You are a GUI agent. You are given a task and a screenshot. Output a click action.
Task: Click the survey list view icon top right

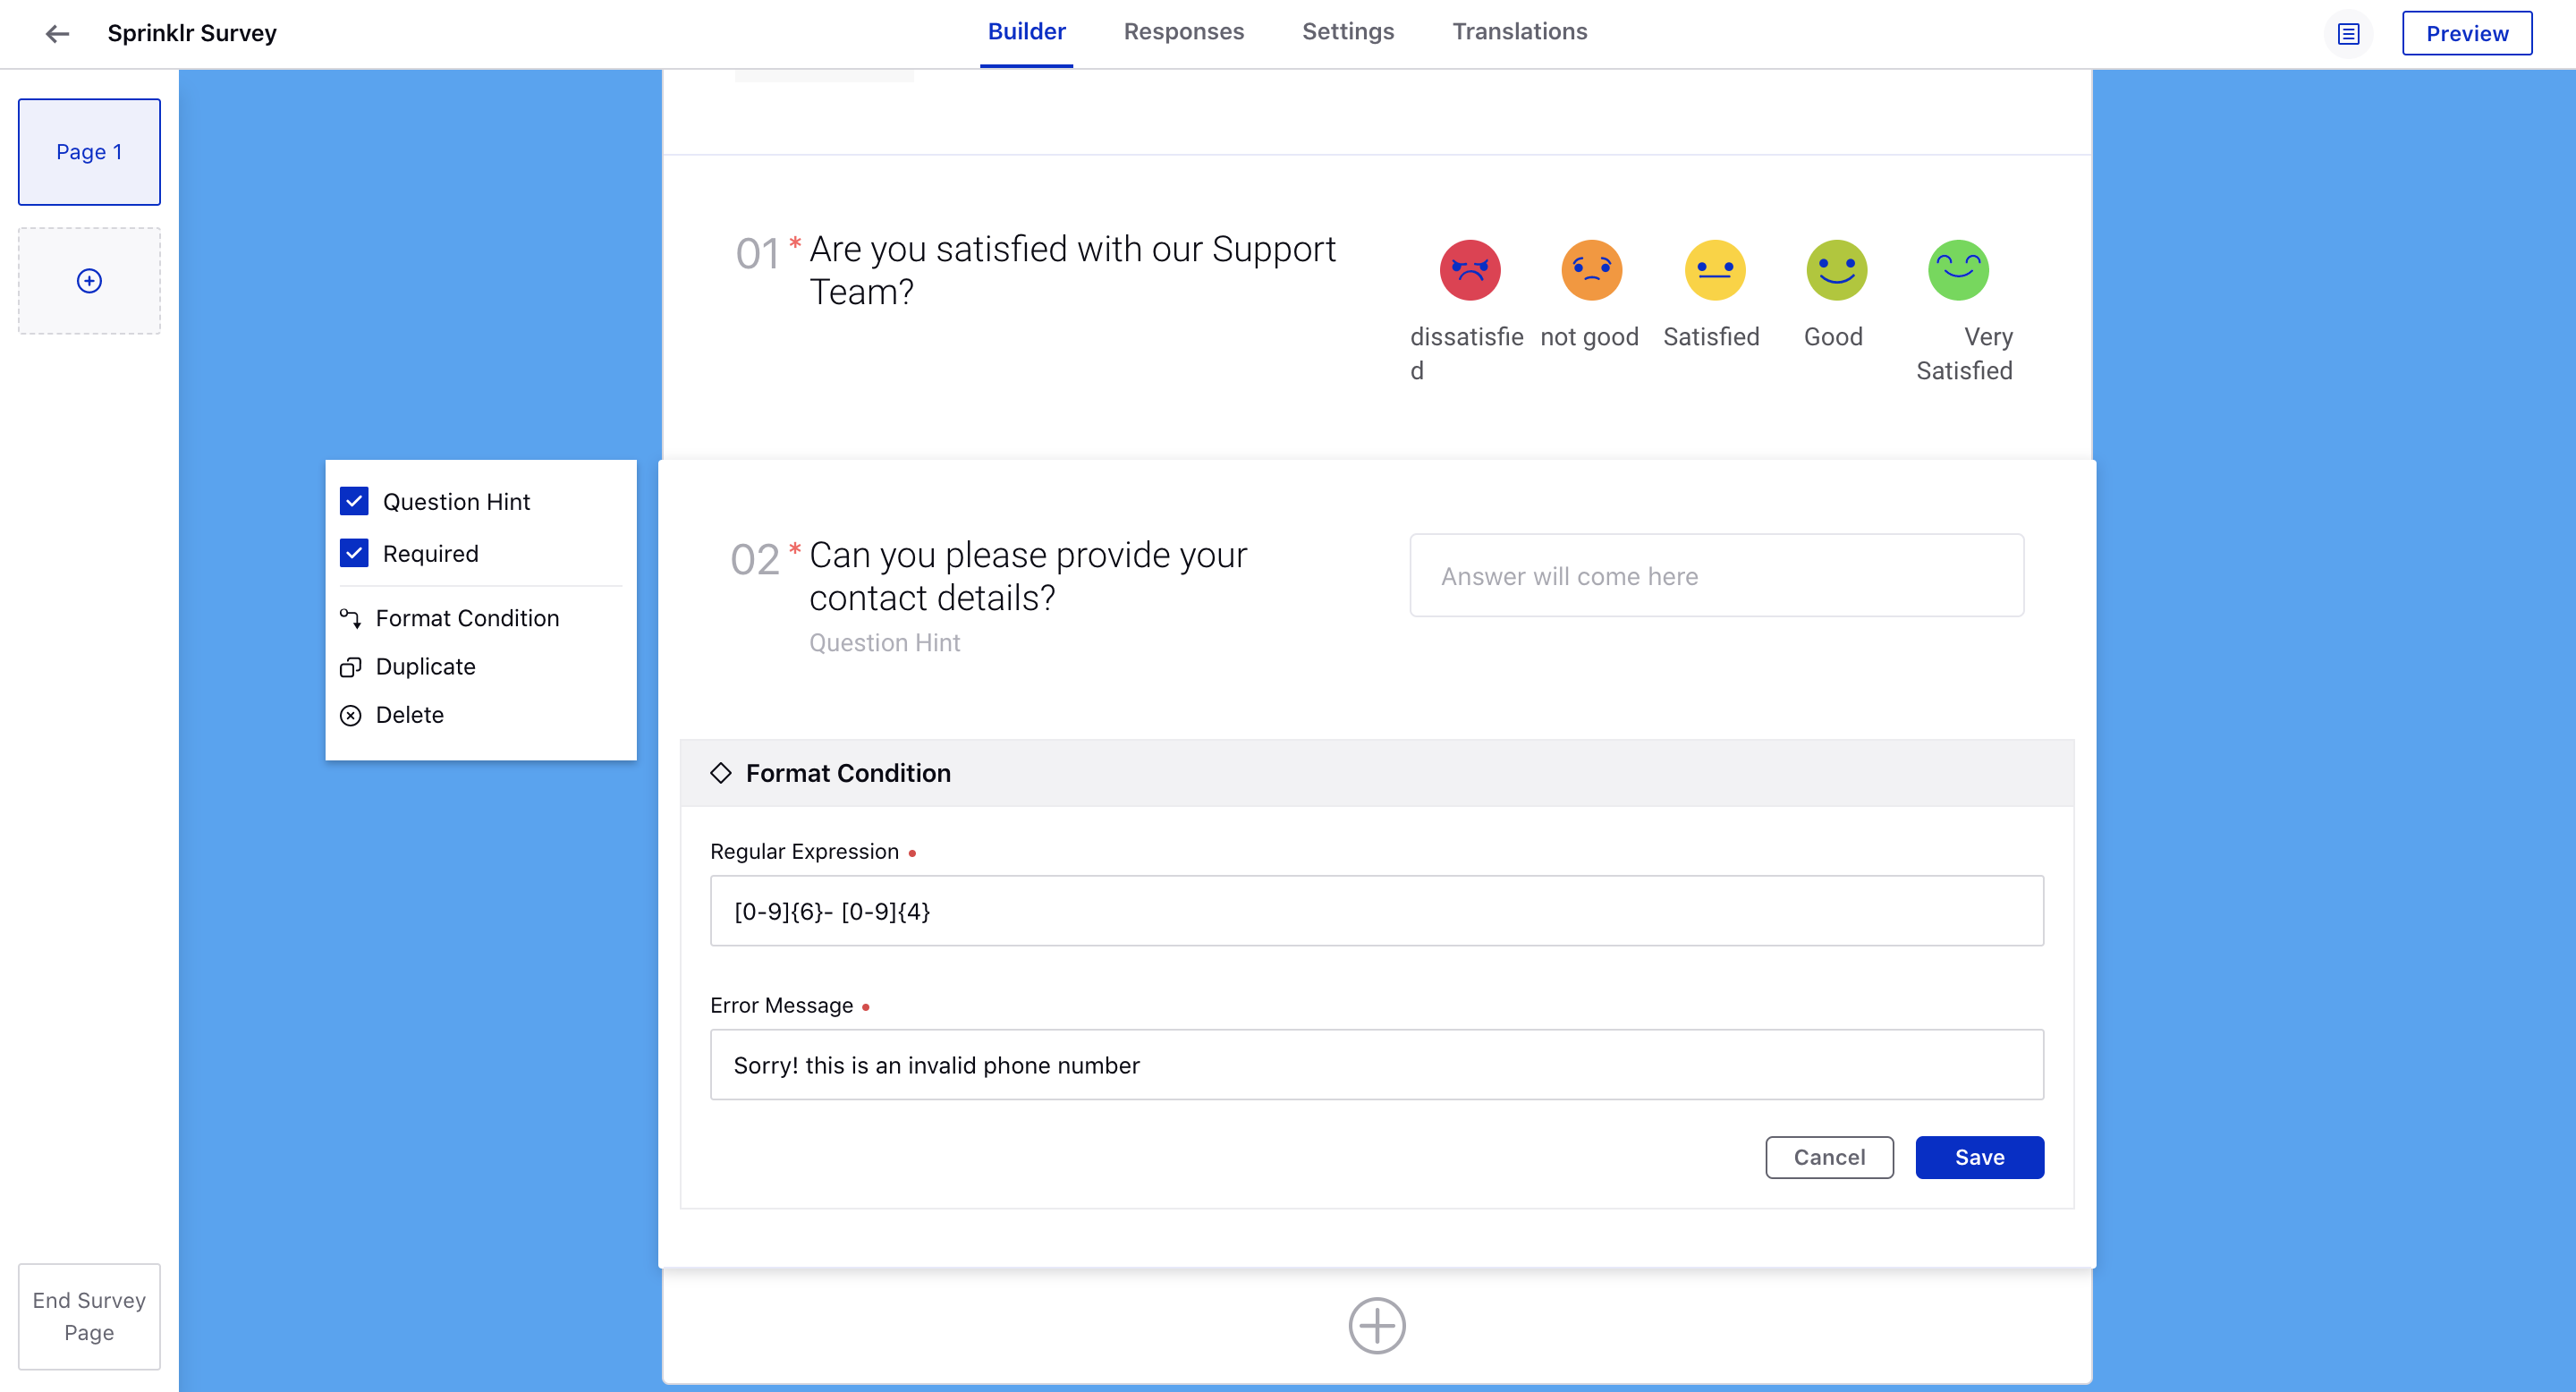click(2348, 32)
